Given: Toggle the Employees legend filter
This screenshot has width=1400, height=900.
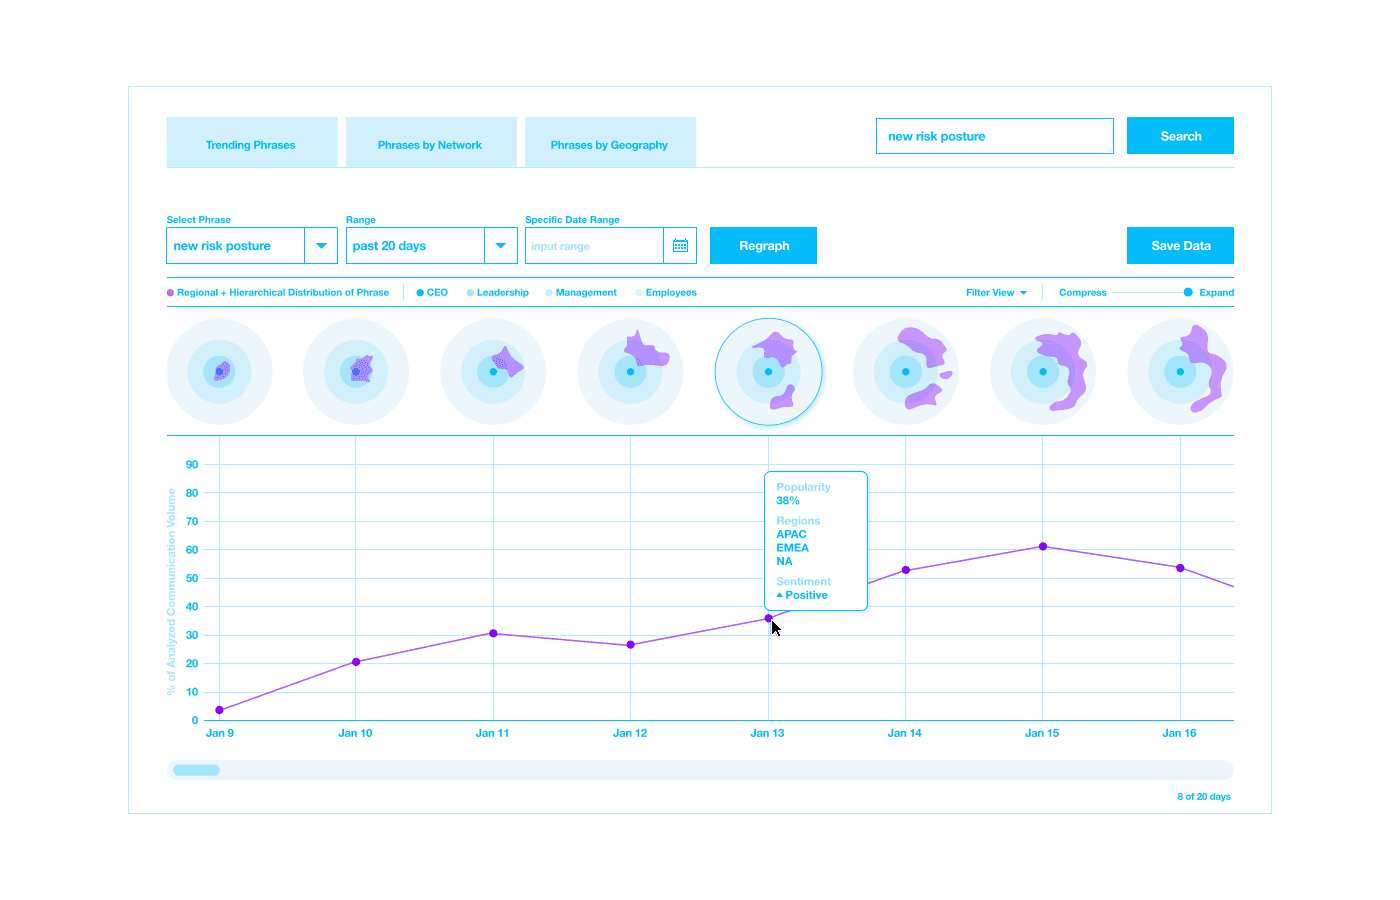Looking at the screenshot, I should coord(666,293).
